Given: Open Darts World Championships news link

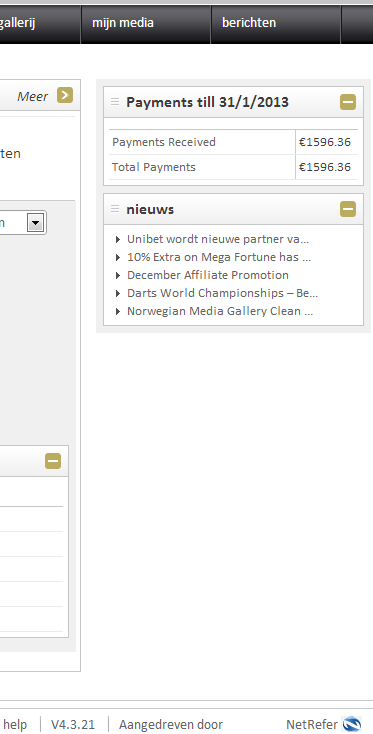Looking at the screenshot, I should pyautogui.click(x=222, y=293).
